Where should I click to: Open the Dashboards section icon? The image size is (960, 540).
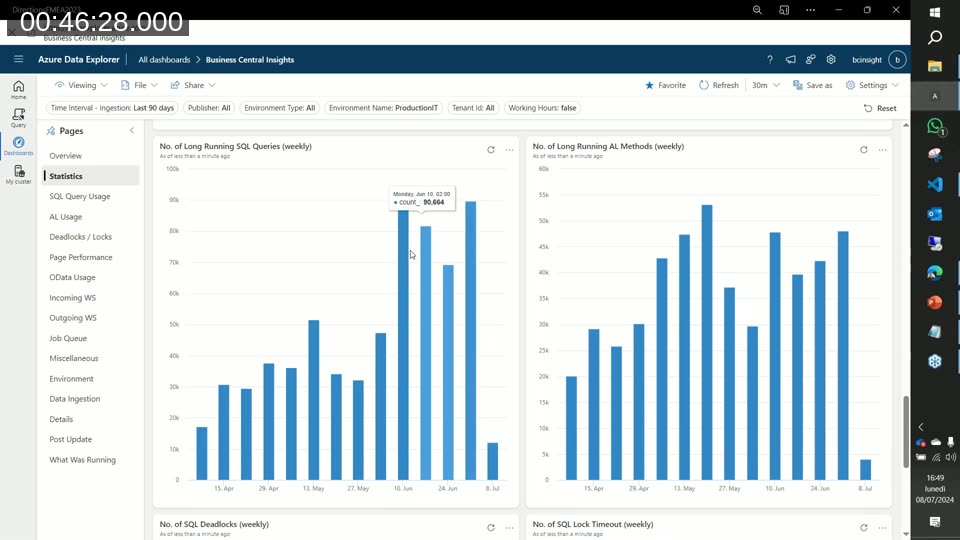(x=18, y=146)
